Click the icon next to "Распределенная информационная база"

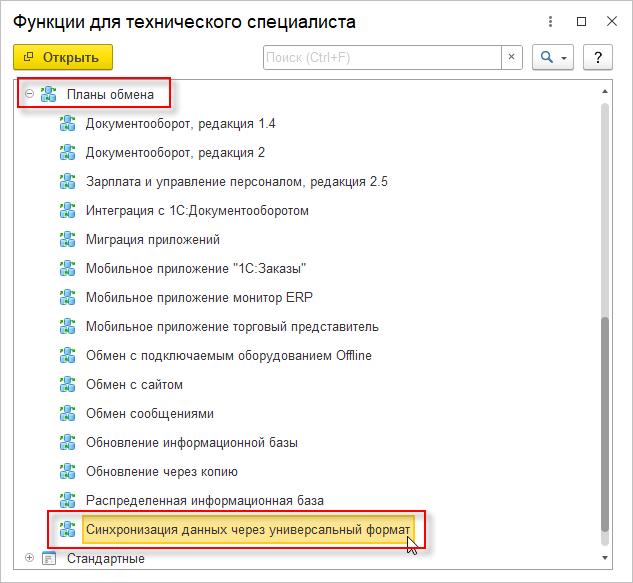(68, 501)
